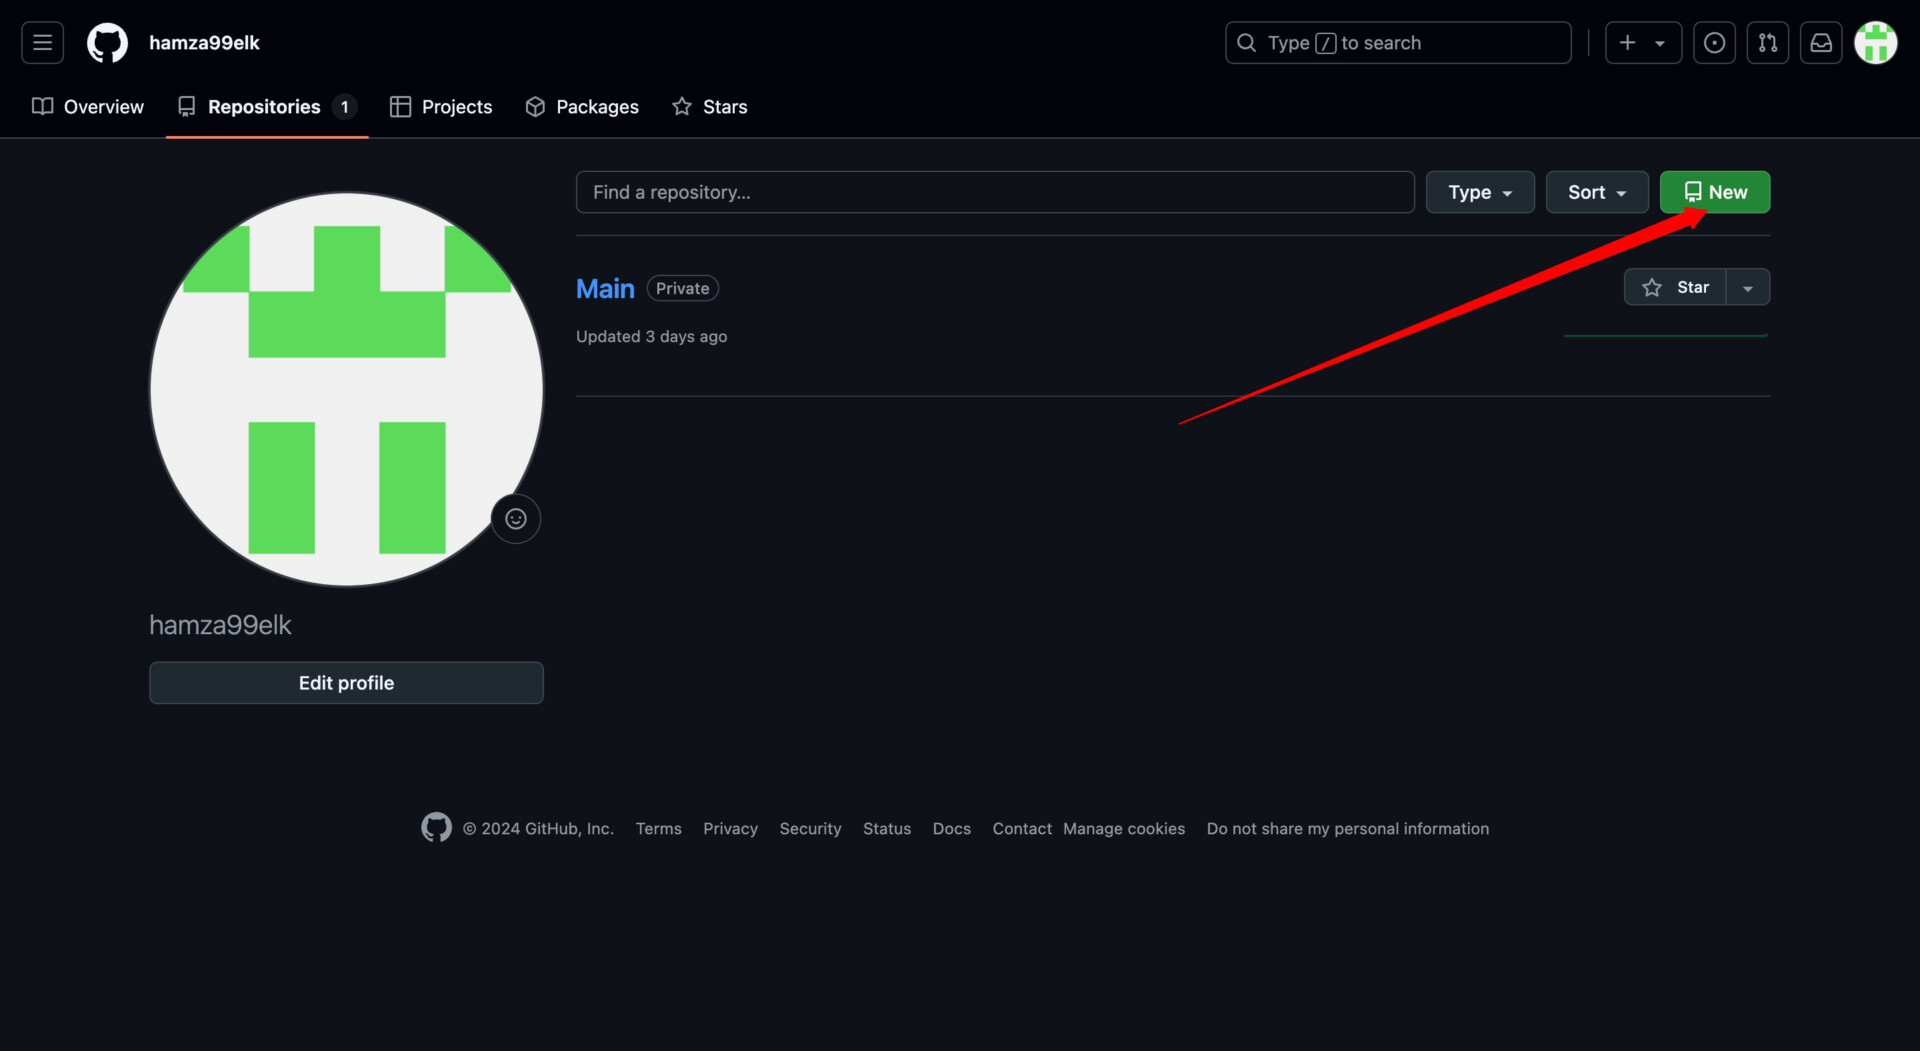Click the smiley set status icon
This screenshot has height=1051, width=1920.
click(x=515, y=519)
